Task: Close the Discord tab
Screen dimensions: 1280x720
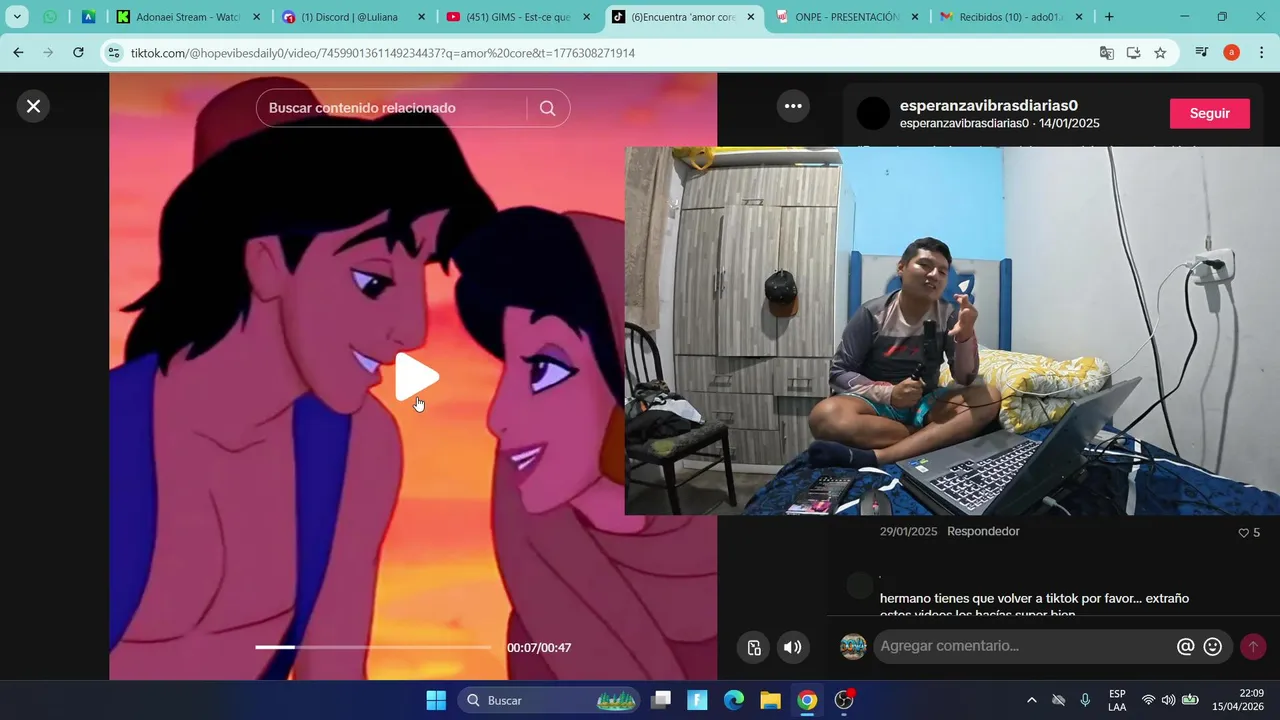Action: [x=421, y=17]
